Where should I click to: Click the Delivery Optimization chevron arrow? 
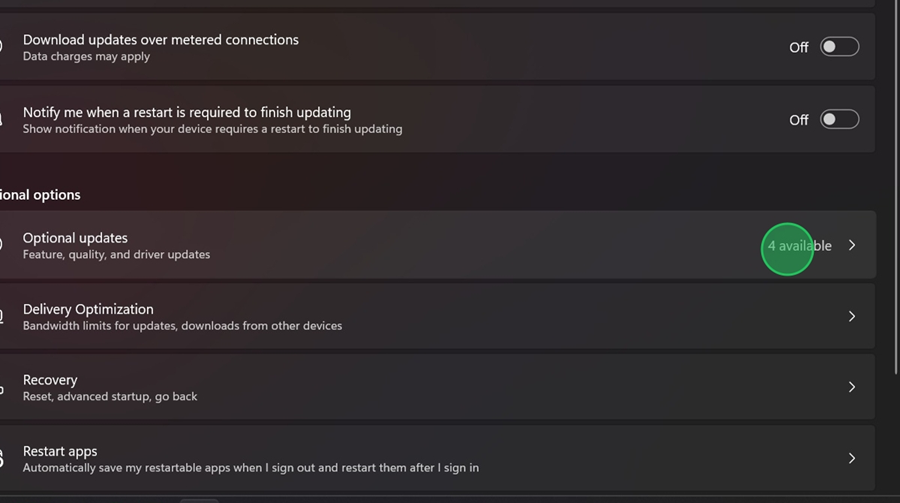pyautogui.click(x=852, y=316)
